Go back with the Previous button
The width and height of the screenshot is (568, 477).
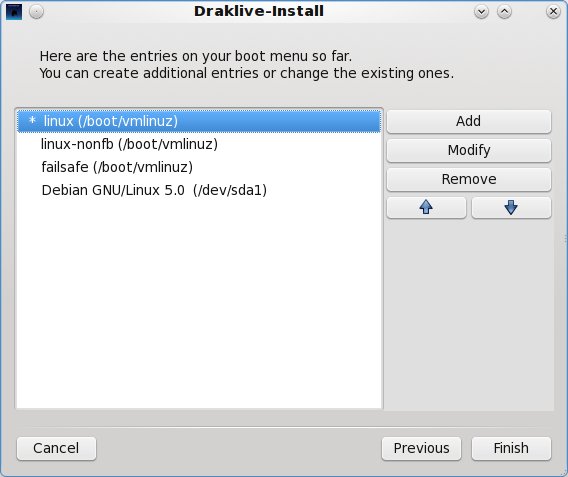(x=421, y=448)
